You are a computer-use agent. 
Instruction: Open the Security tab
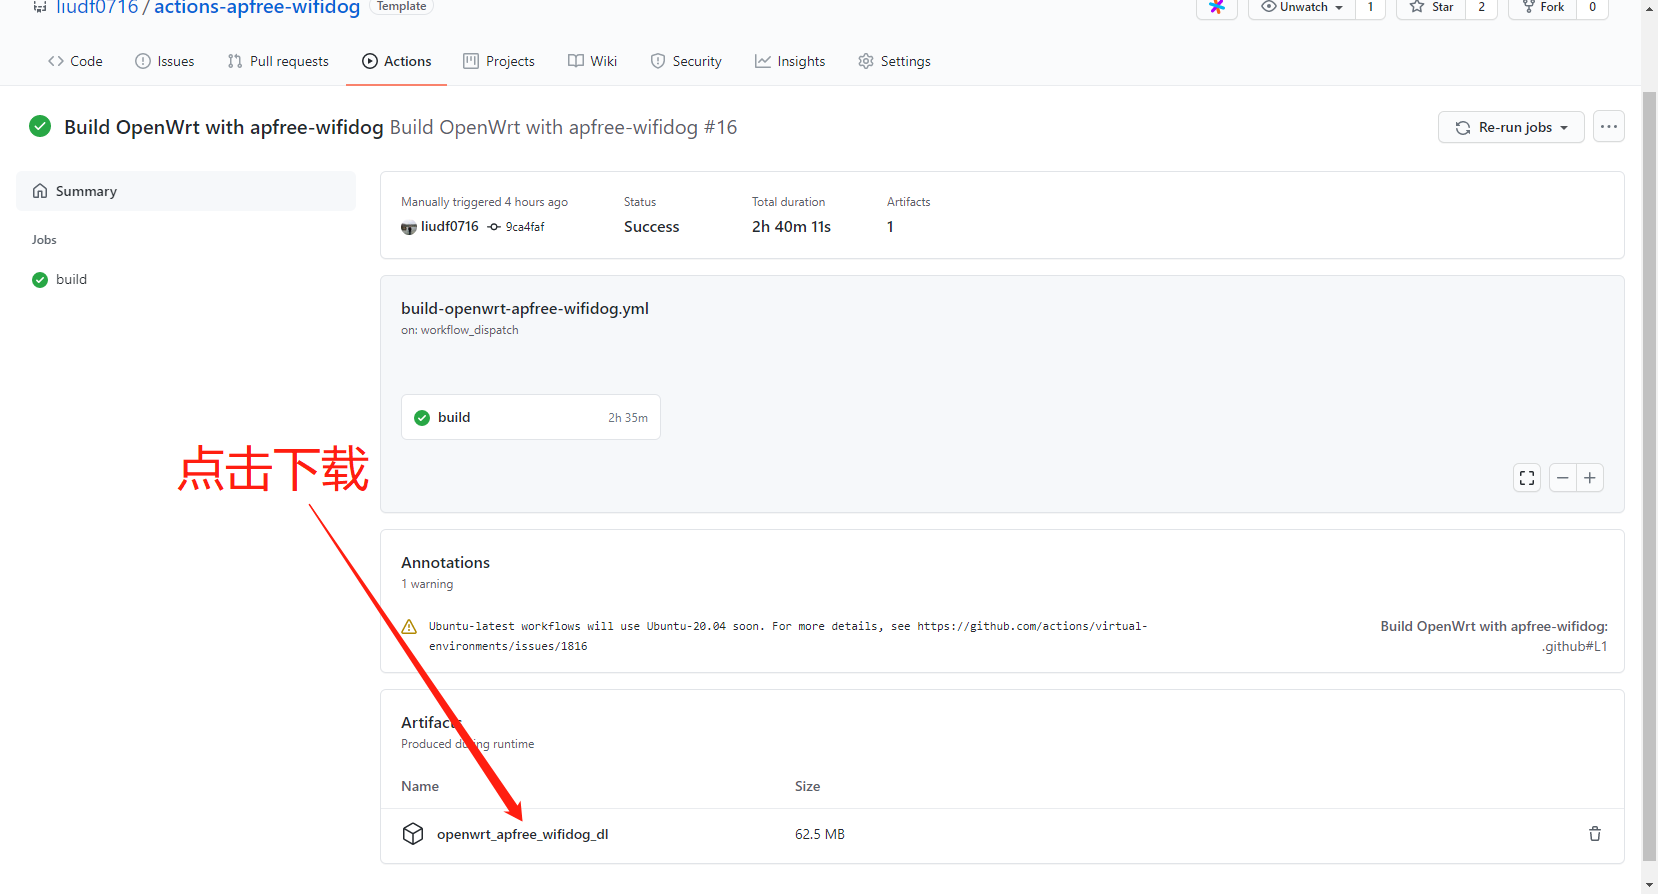686,61
